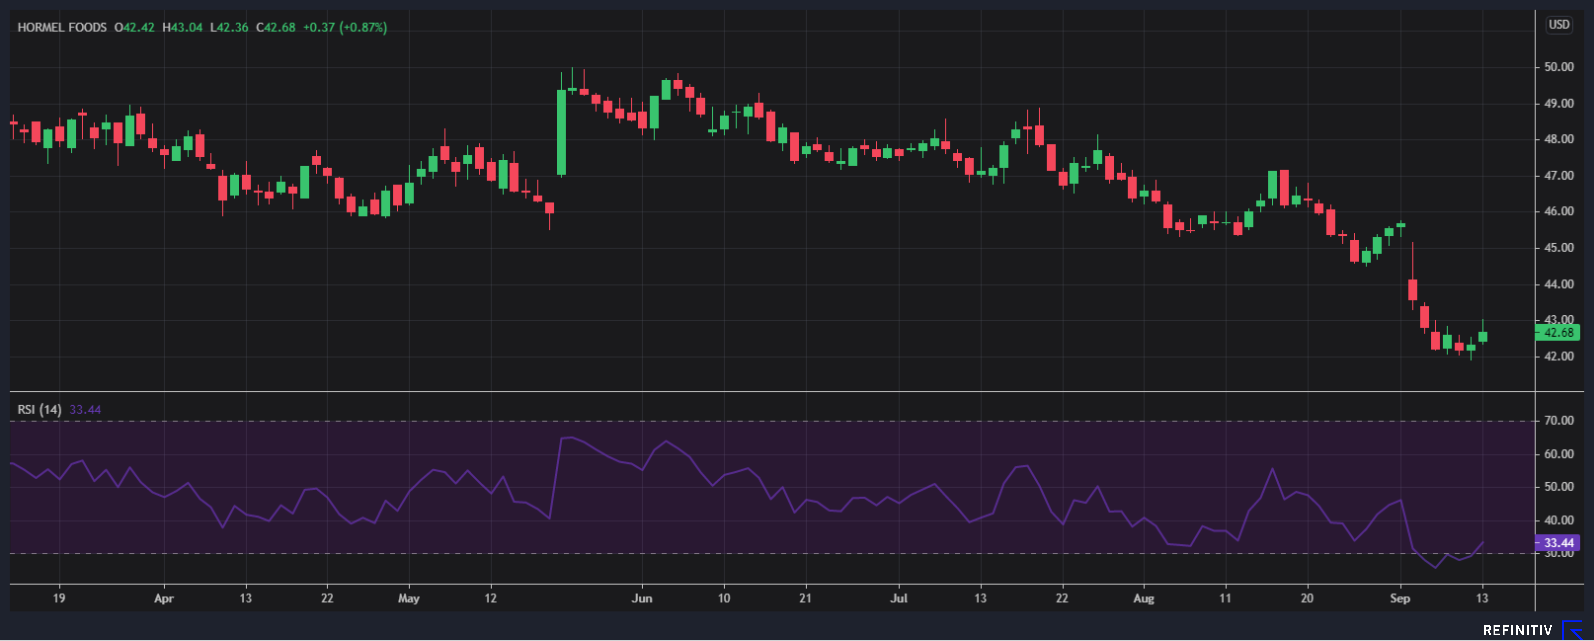Click the 47.00 price axis label
Viewport: 1594px width, 641px height.
point(1559,175)
